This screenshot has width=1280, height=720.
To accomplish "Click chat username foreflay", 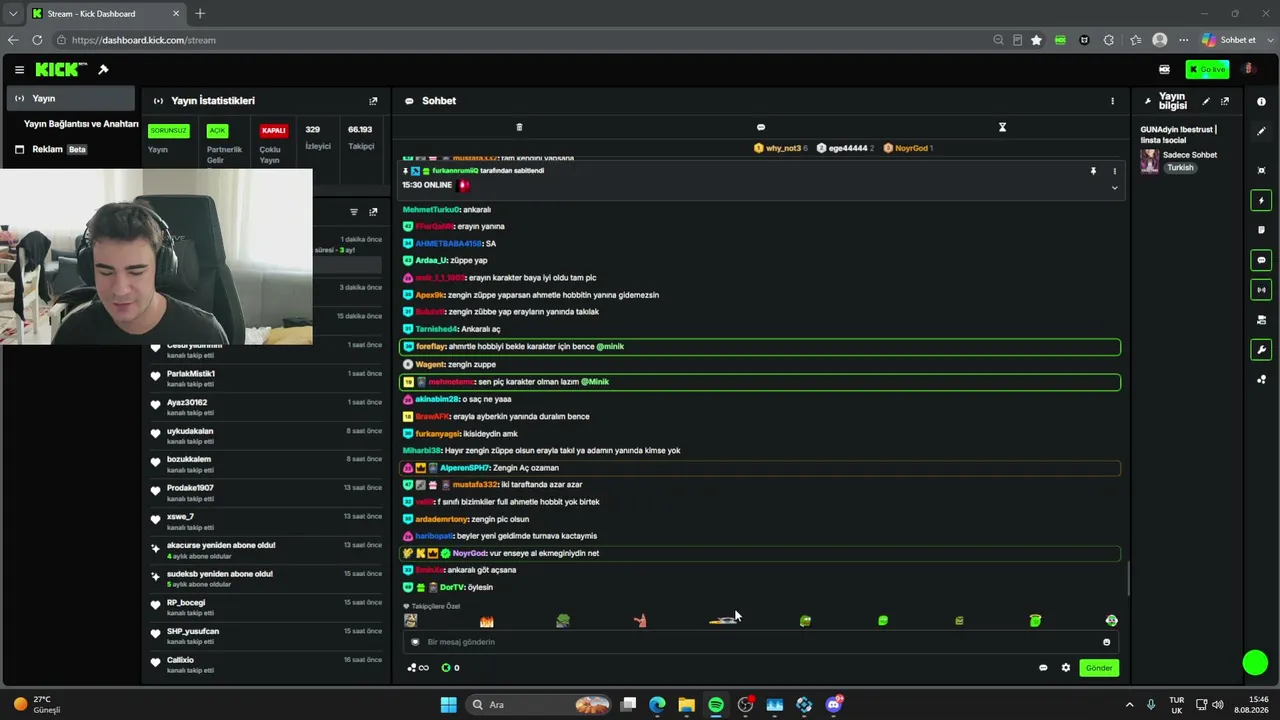I will 430,347.
